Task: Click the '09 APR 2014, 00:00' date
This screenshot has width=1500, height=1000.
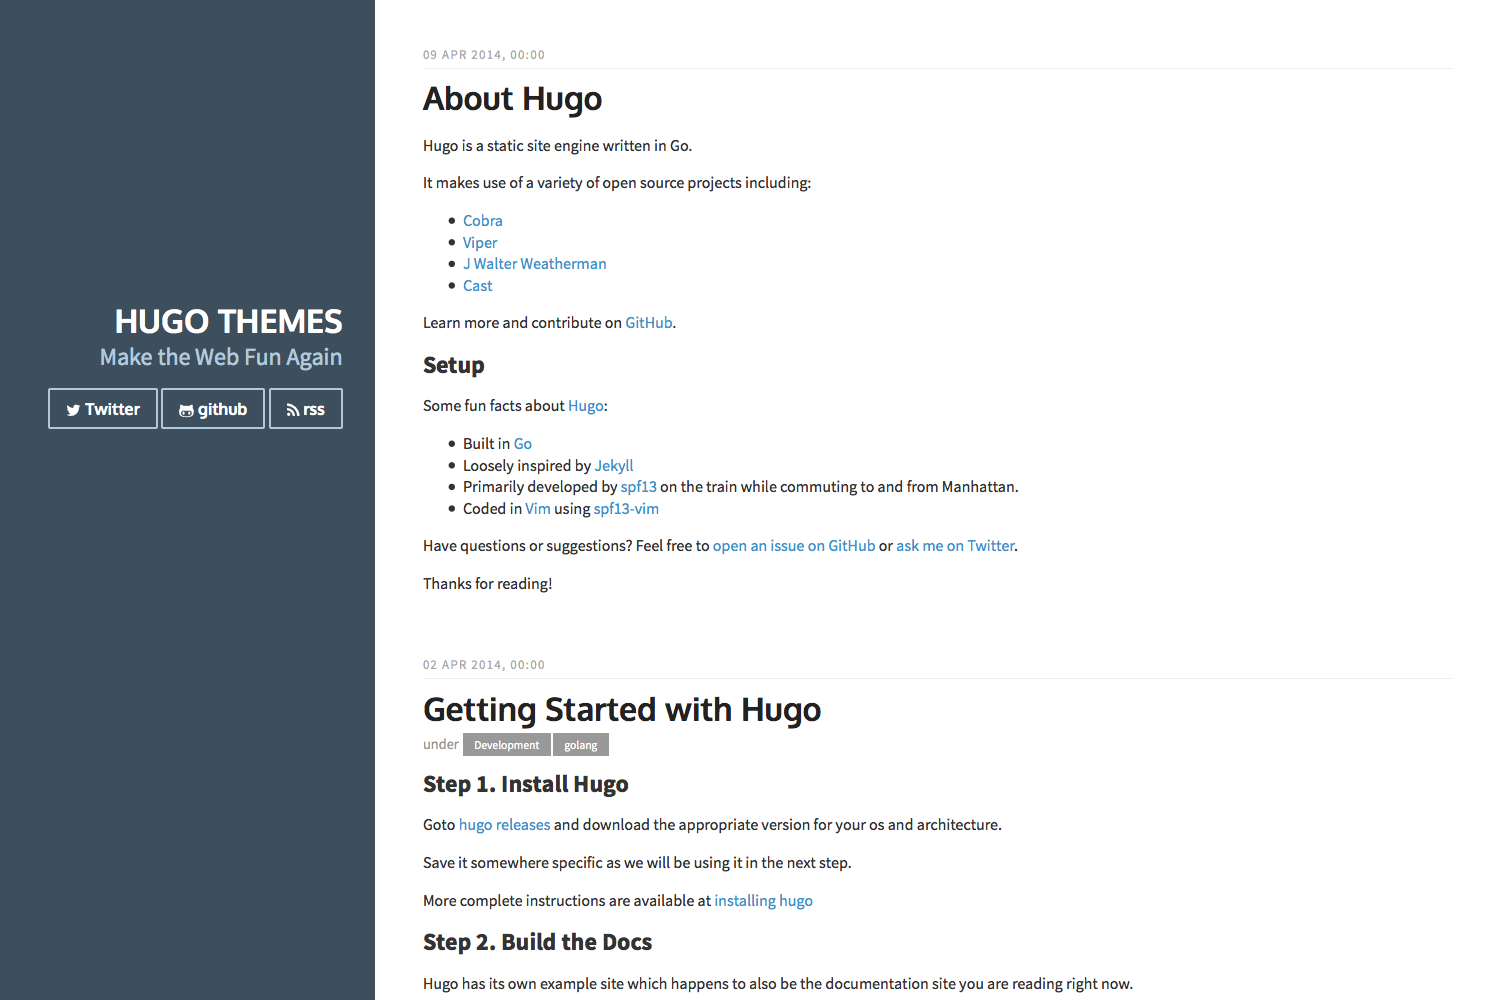Action: point(484,55)
